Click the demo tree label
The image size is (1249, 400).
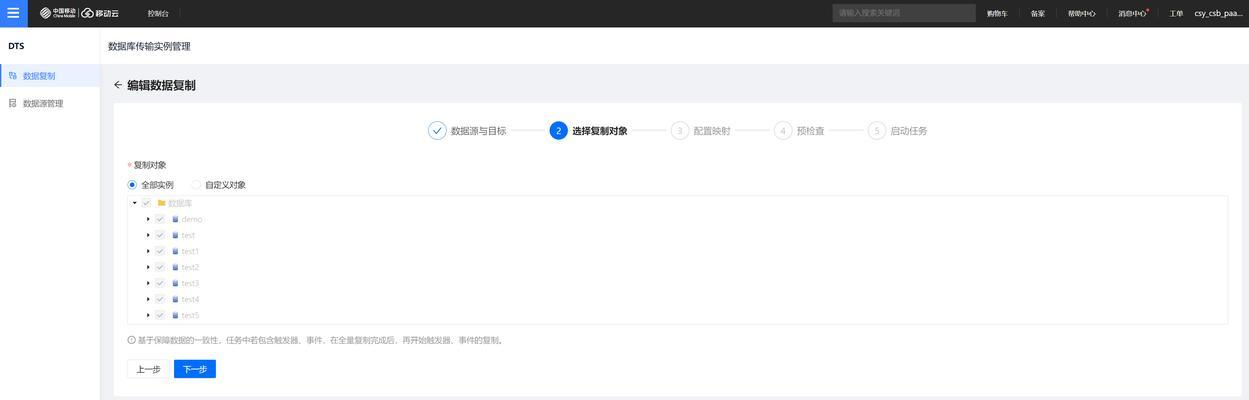pyautogui.click(x=192, y=219)
